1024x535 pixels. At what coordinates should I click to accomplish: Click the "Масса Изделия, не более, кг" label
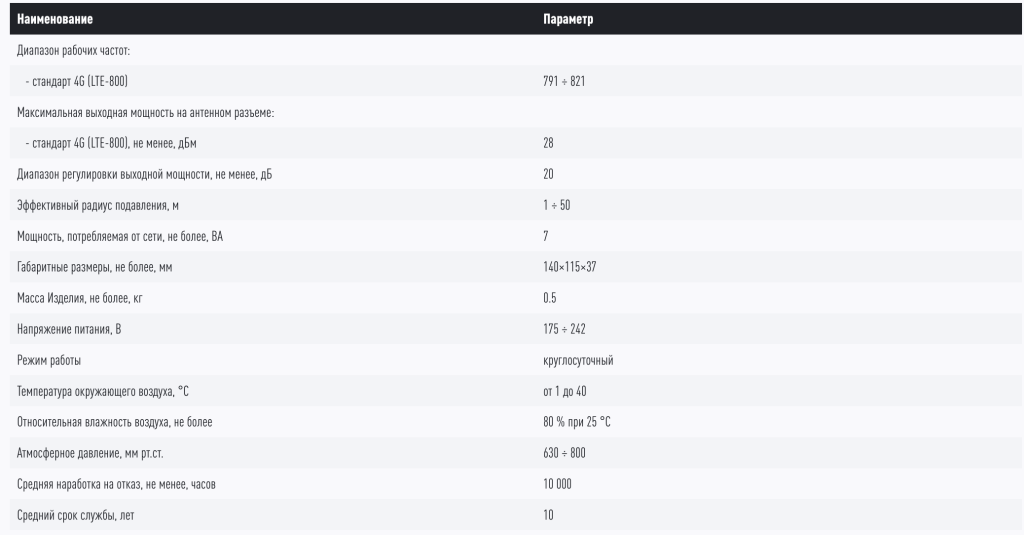point(88,298)
